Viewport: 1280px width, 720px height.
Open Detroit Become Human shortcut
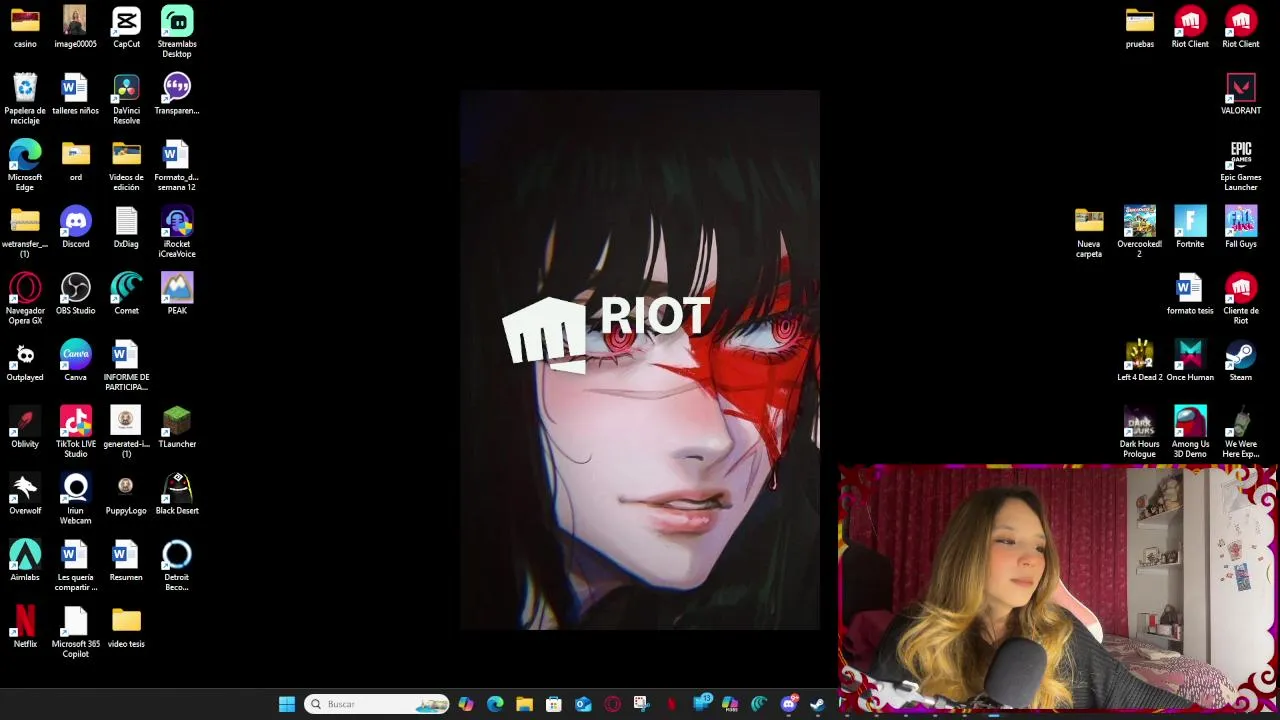177,565
